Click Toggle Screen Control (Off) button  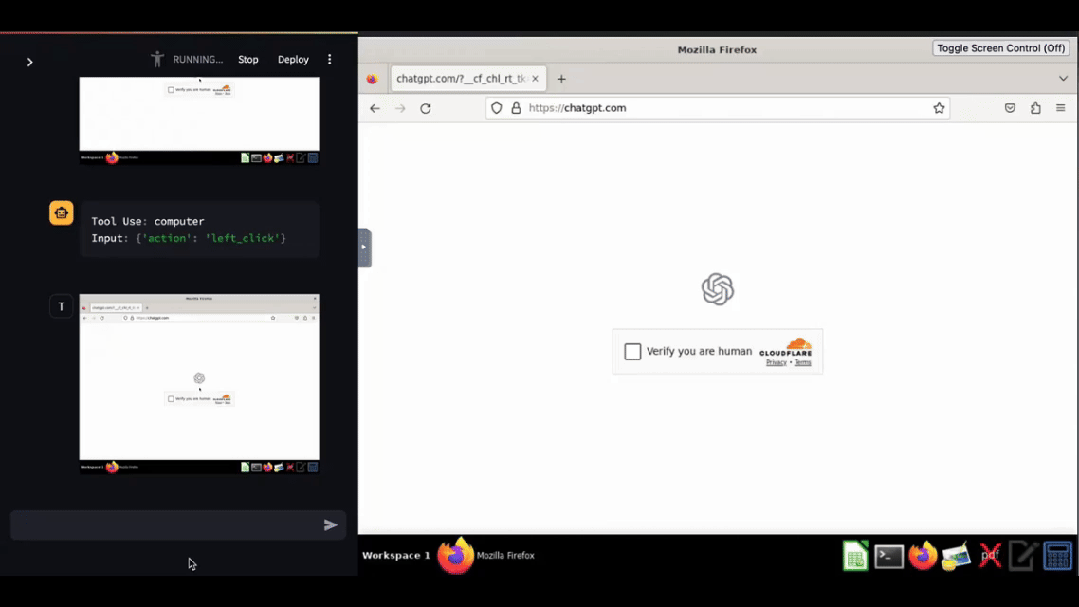point(1001,48)
